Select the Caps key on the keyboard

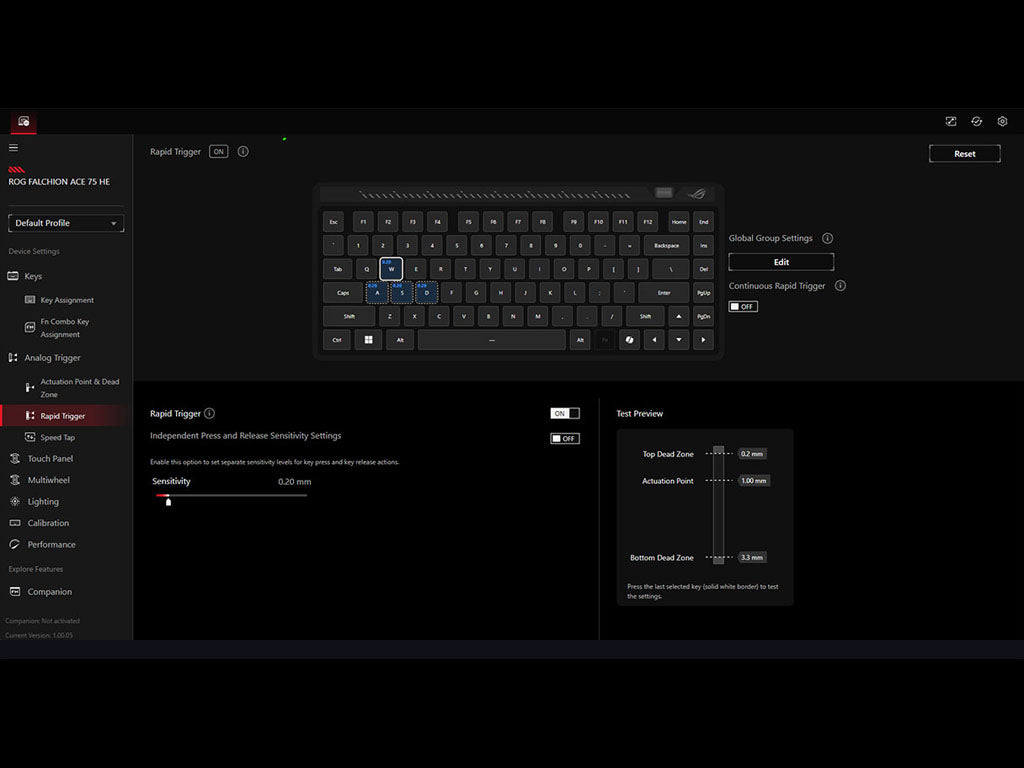[343, 293]
